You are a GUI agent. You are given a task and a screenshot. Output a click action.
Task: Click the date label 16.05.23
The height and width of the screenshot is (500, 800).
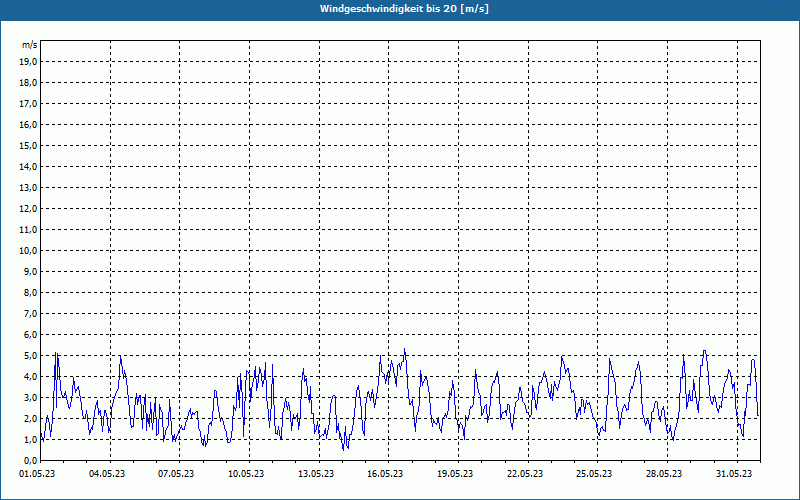coord(385,474)
